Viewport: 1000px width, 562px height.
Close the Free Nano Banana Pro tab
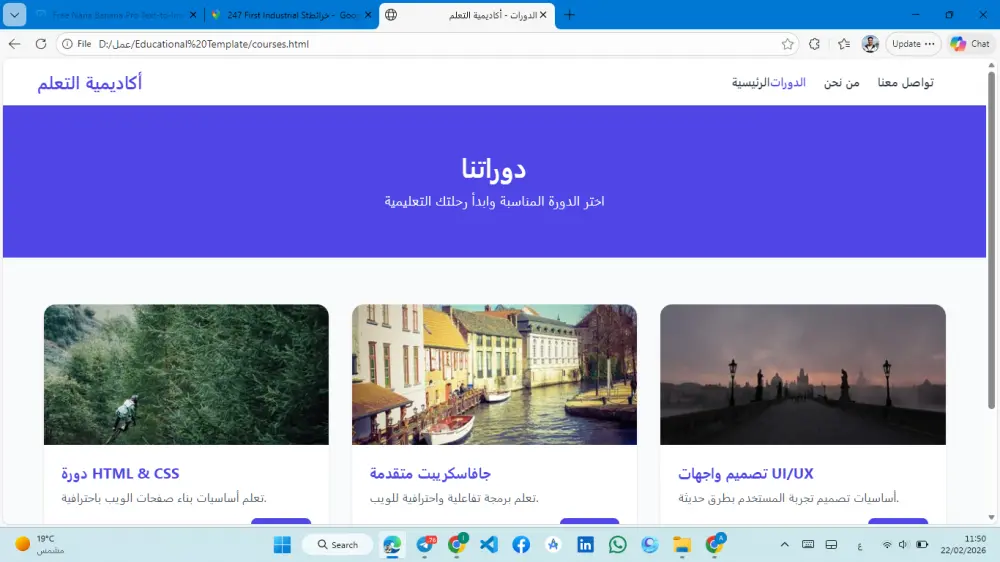tap(193, 15)
